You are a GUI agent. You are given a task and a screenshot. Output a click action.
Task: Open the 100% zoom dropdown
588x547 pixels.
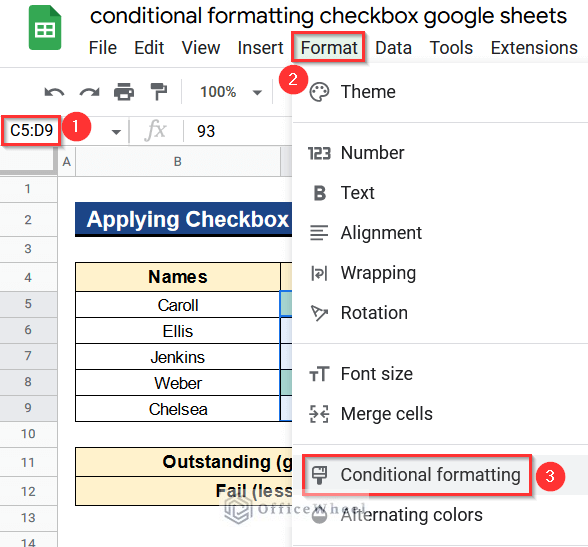tap(230, 92)
